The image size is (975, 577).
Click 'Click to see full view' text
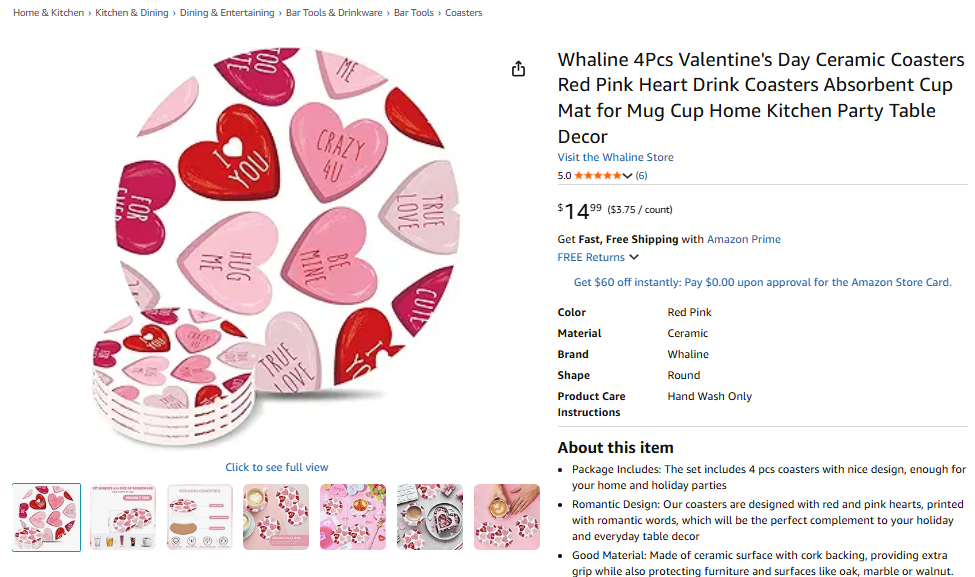[x=276, y=467]
